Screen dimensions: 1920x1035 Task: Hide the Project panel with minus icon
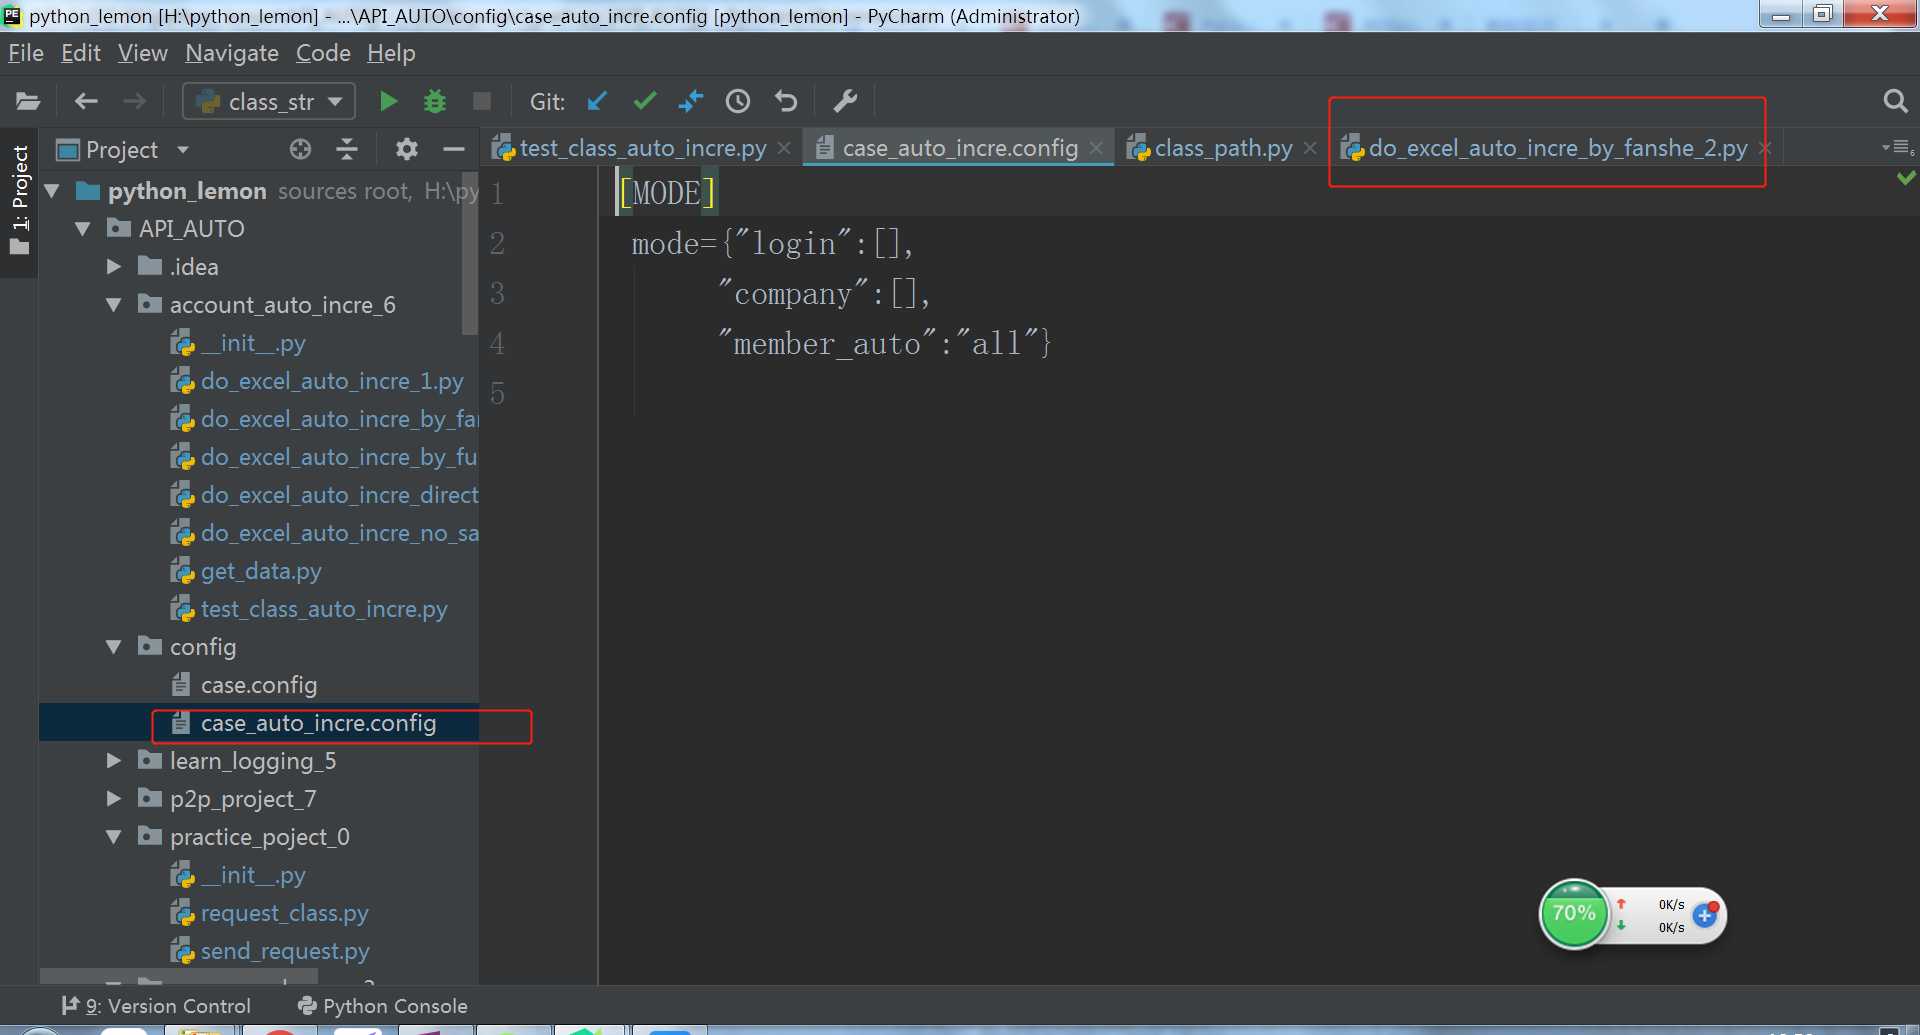[x=454, y=149]
